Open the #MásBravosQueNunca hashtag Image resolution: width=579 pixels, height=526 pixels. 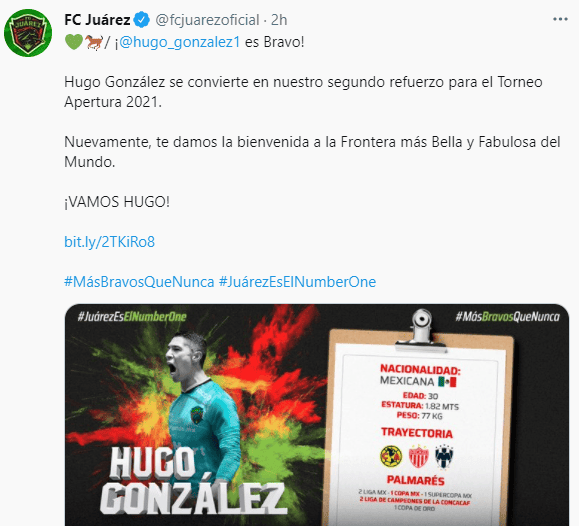tap(139, 282)
